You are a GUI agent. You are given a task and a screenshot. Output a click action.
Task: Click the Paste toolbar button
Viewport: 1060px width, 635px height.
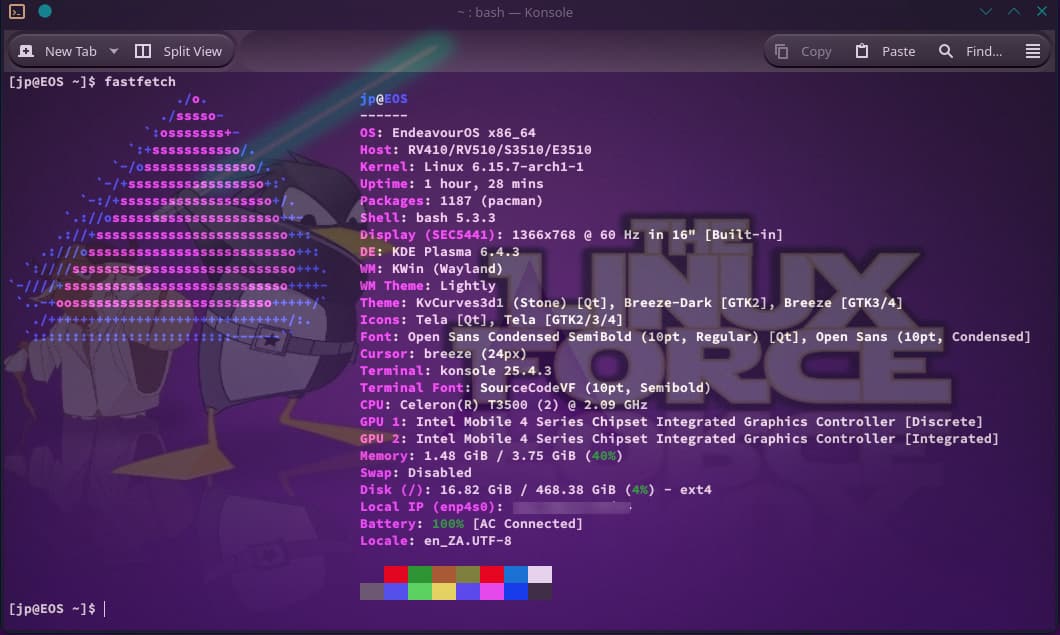pos(885,51)
